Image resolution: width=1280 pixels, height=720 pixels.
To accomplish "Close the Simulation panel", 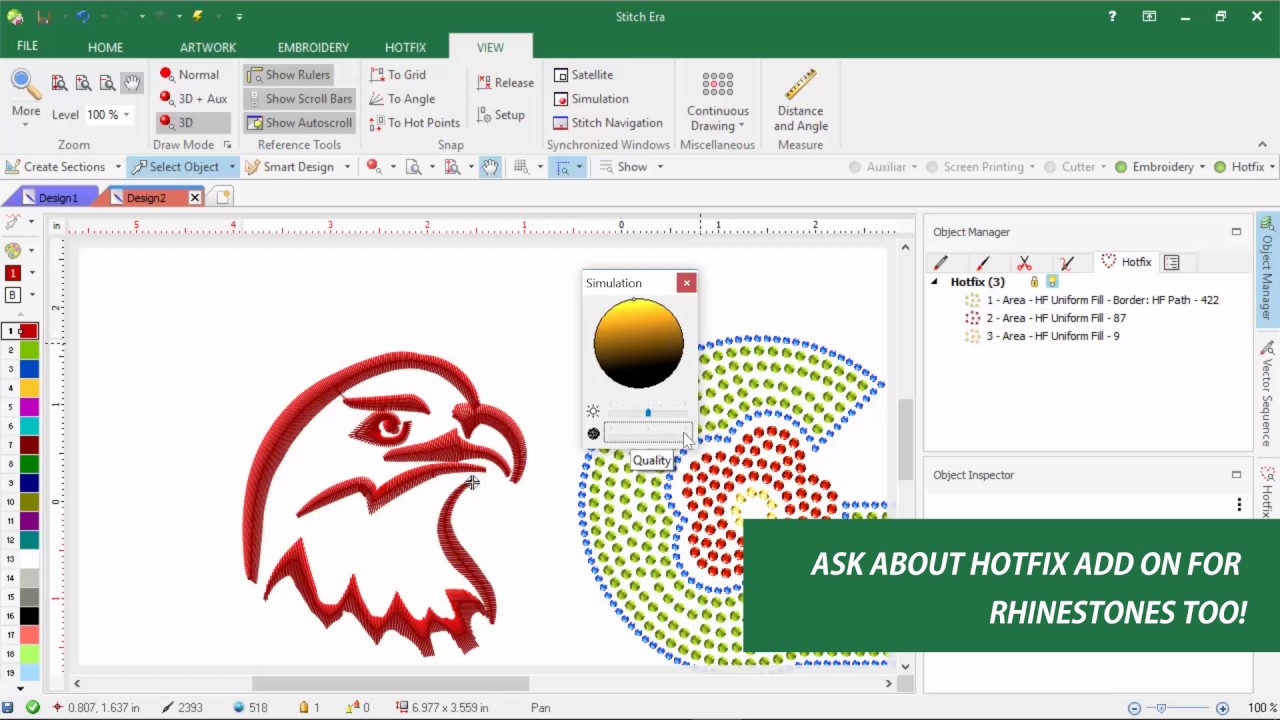I will (687, 283).
